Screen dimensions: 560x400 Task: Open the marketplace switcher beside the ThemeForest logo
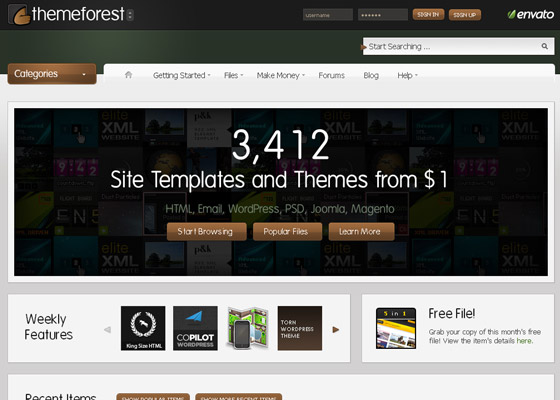click(130, 15)
